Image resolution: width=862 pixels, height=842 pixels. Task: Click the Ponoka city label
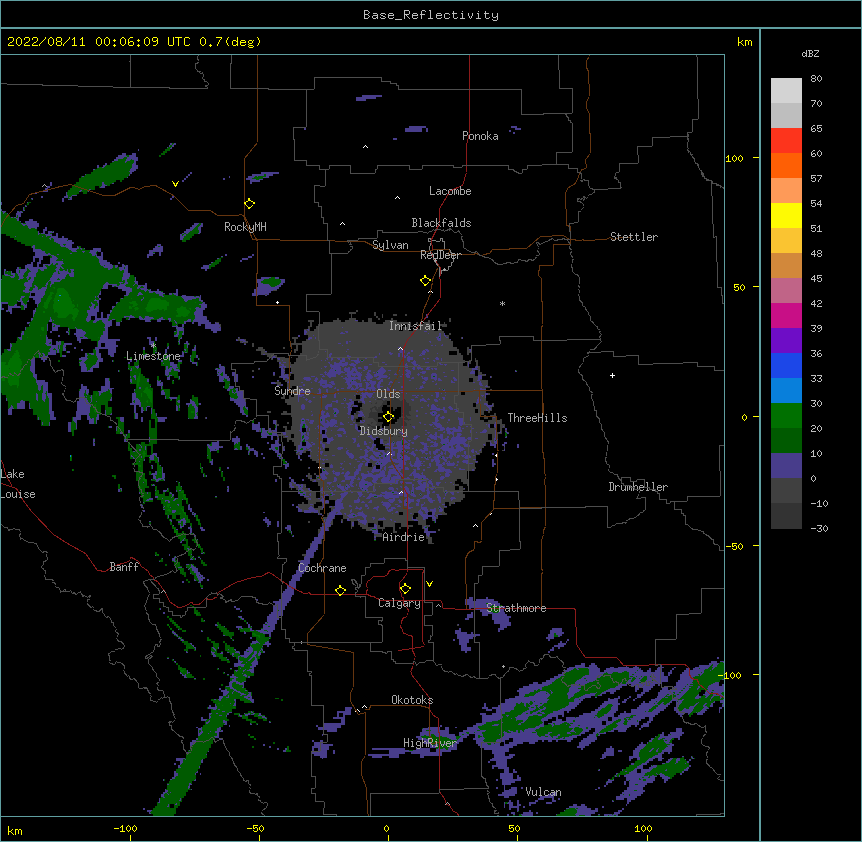480,136
